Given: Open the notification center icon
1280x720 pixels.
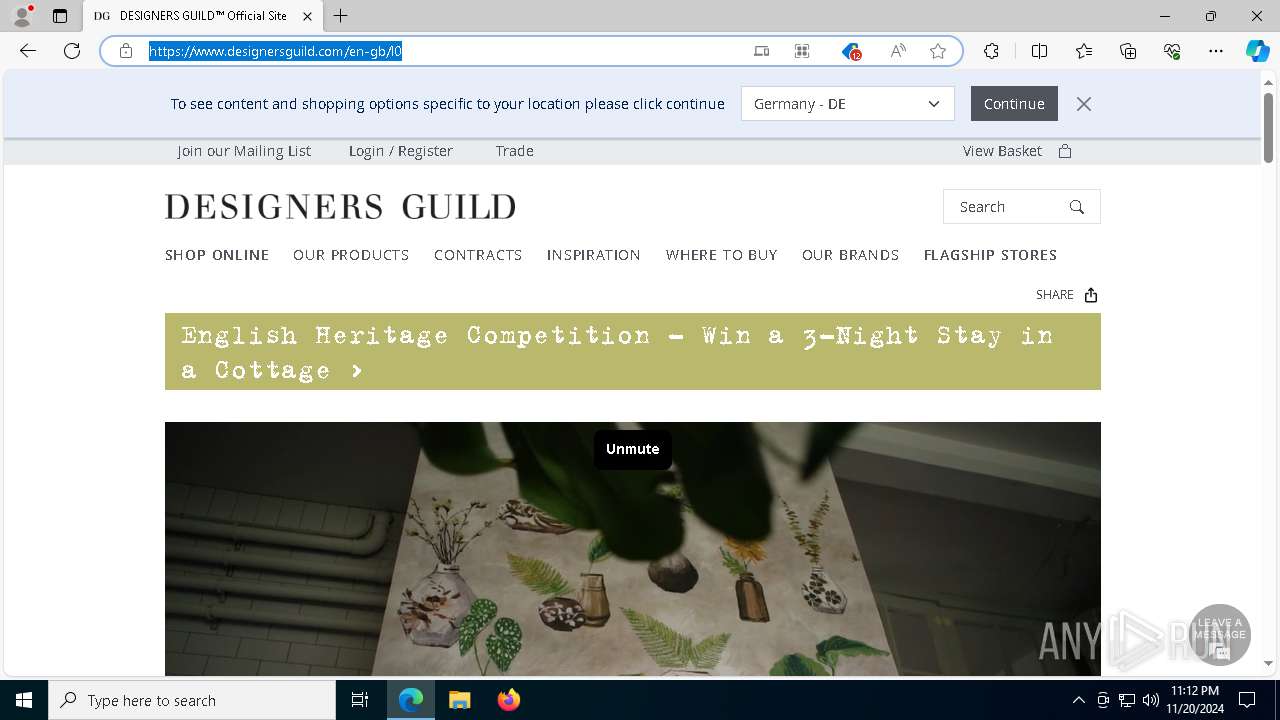Looking at the screenshot, I should [x=1247, y=700].
